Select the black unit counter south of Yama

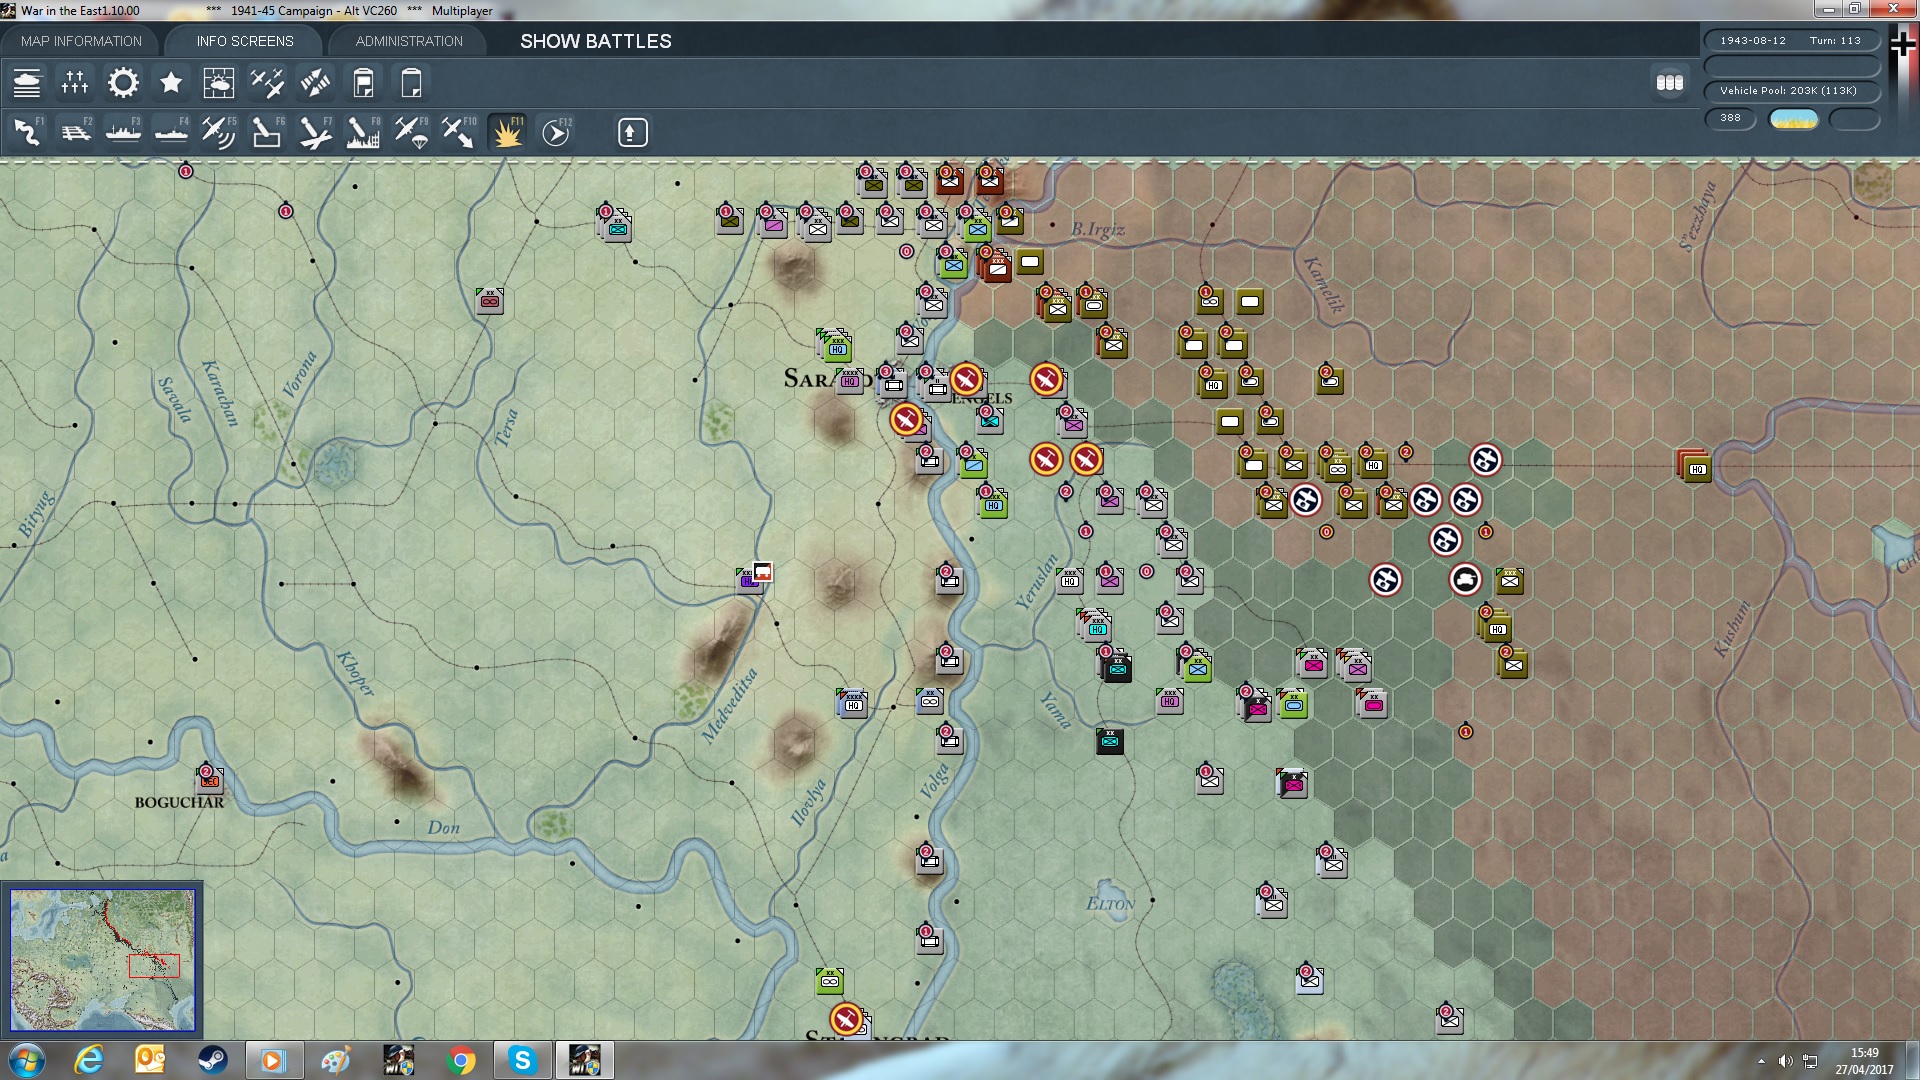[1110, 741]
